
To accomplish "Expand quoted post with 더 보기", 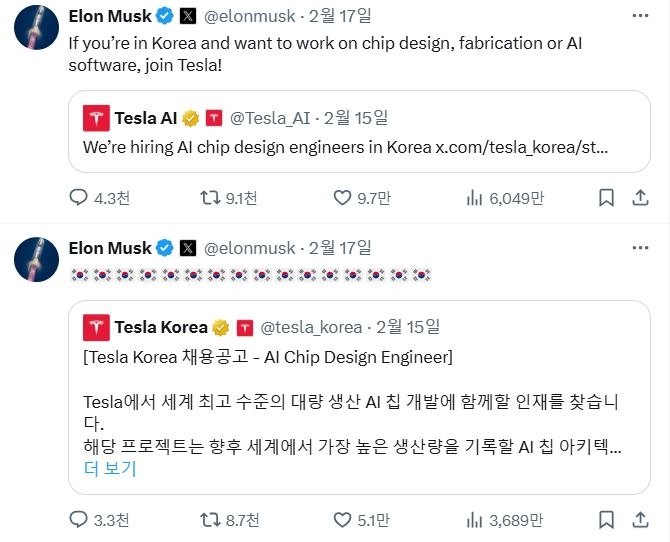I will pyautogui.click(x=109, y=468).
